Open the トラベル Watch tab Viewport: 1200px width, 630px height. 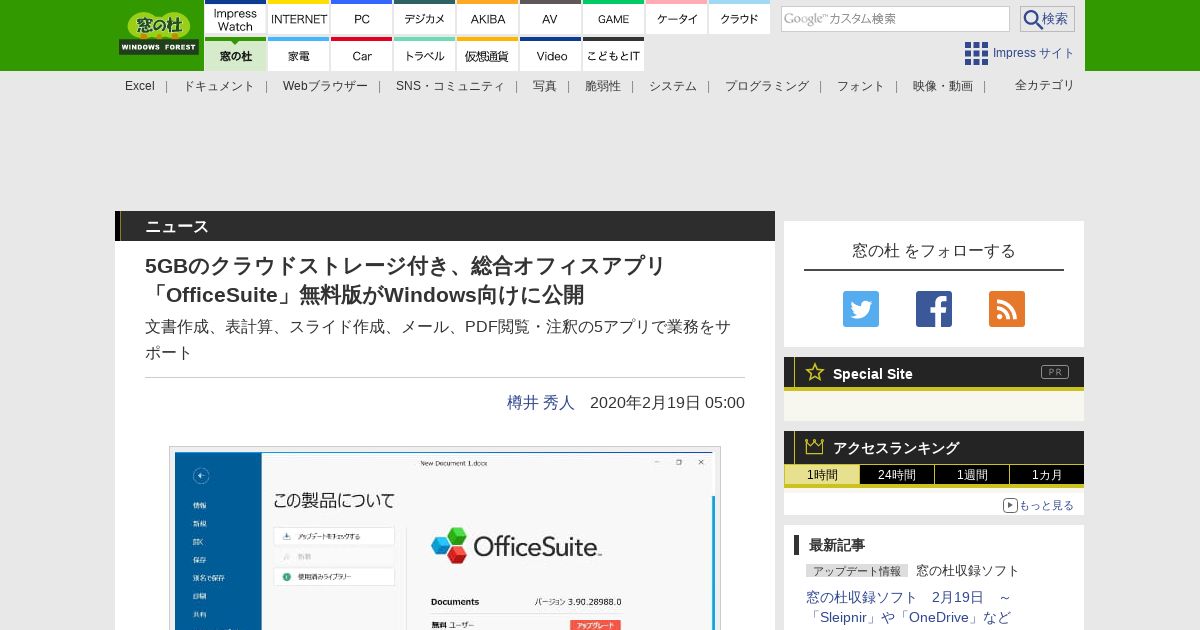click(x=425, y=54)
